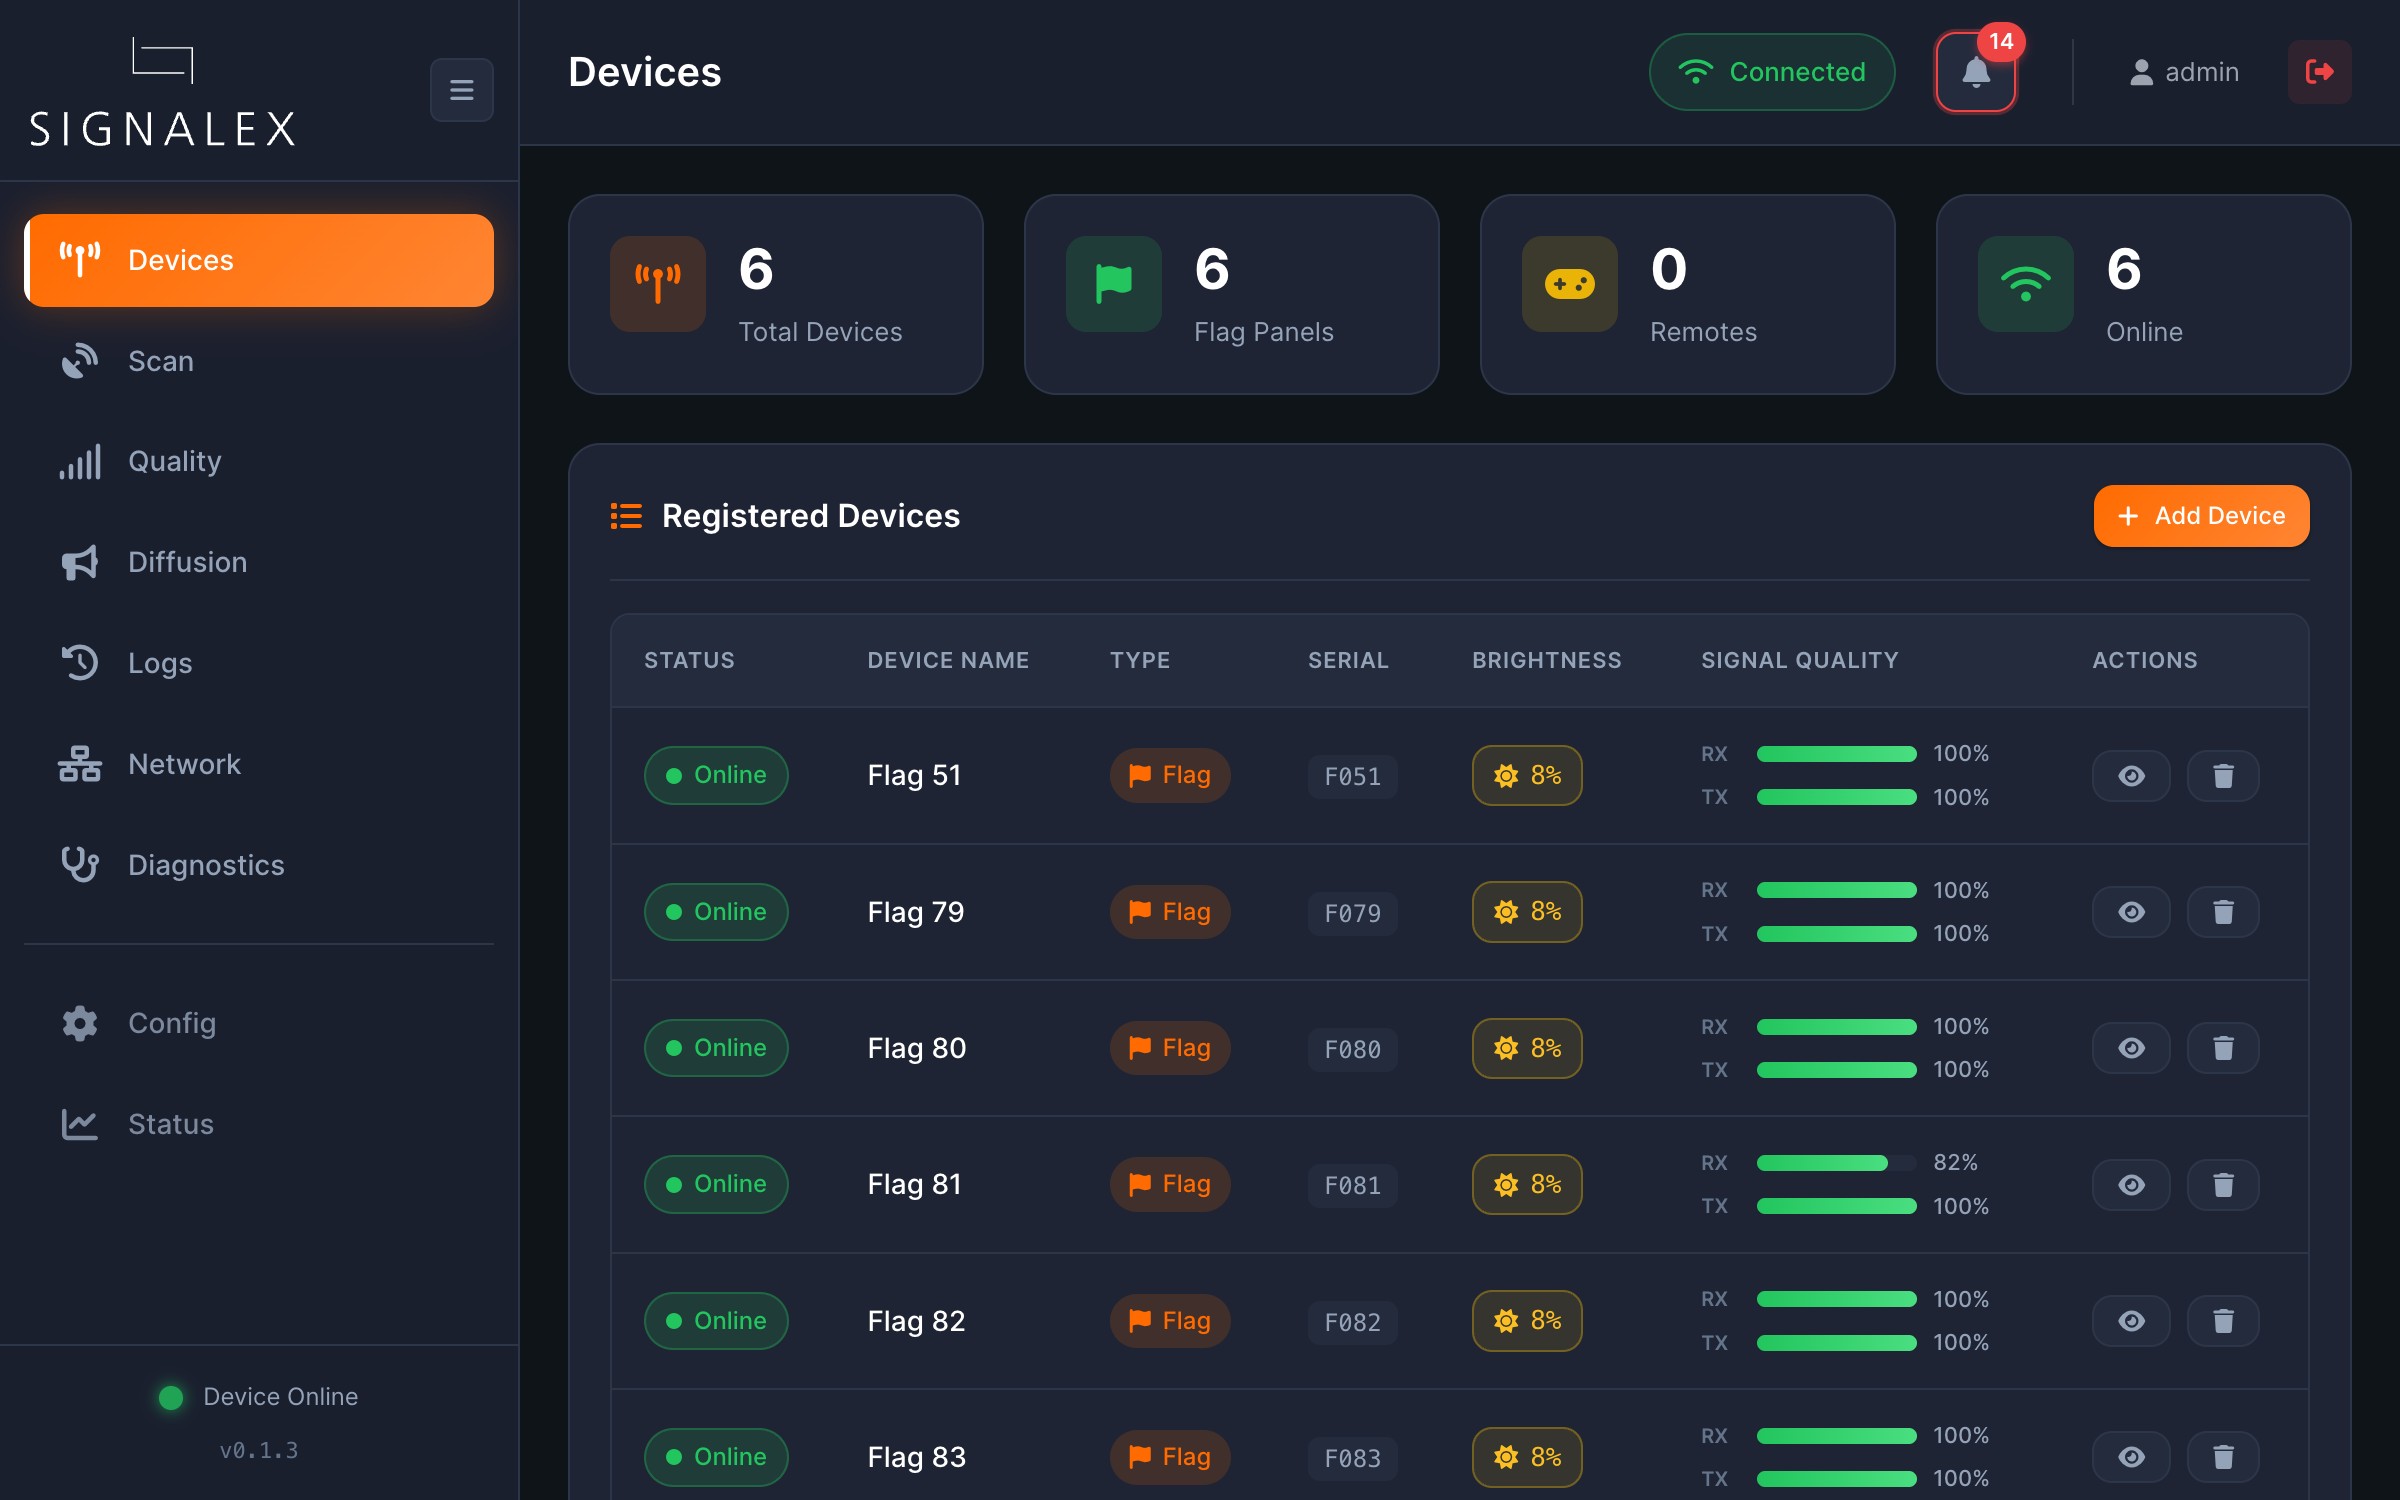Collapse sidebar with hamburger button
Image resolution: width=2400 pixels, height=1500 pixels.
[x=461, y=90]
